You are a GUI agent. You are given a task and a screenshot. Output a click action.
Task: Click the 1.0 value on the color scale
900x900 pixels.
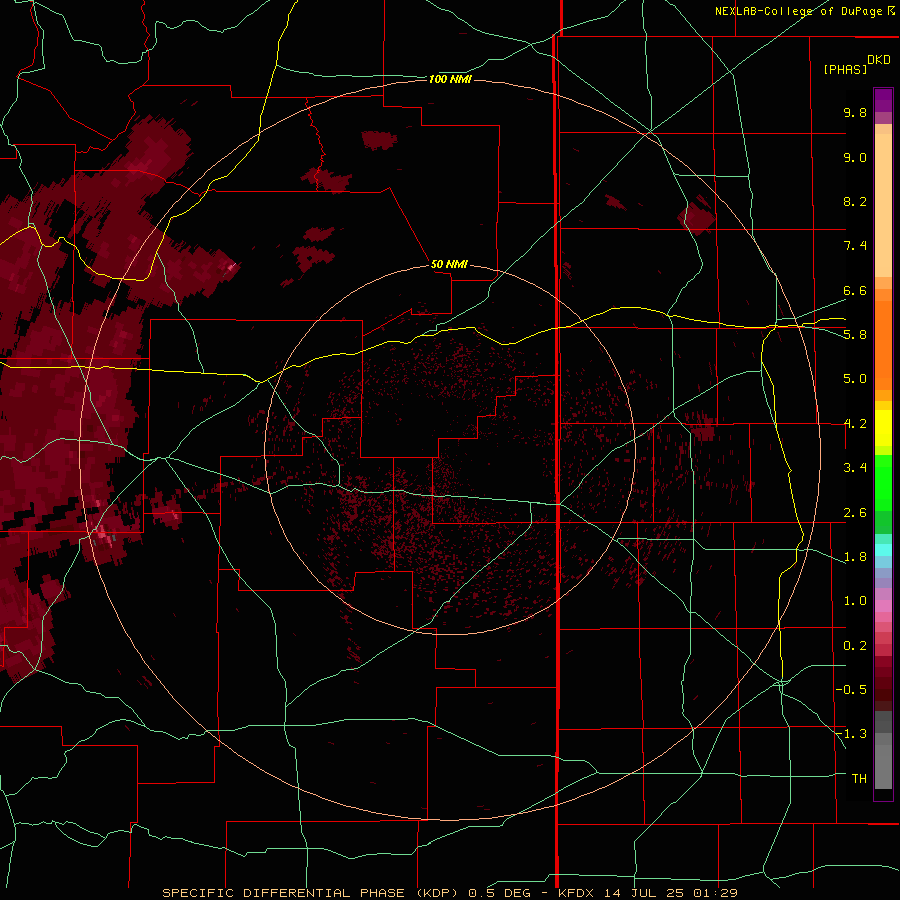coord(855,601)
